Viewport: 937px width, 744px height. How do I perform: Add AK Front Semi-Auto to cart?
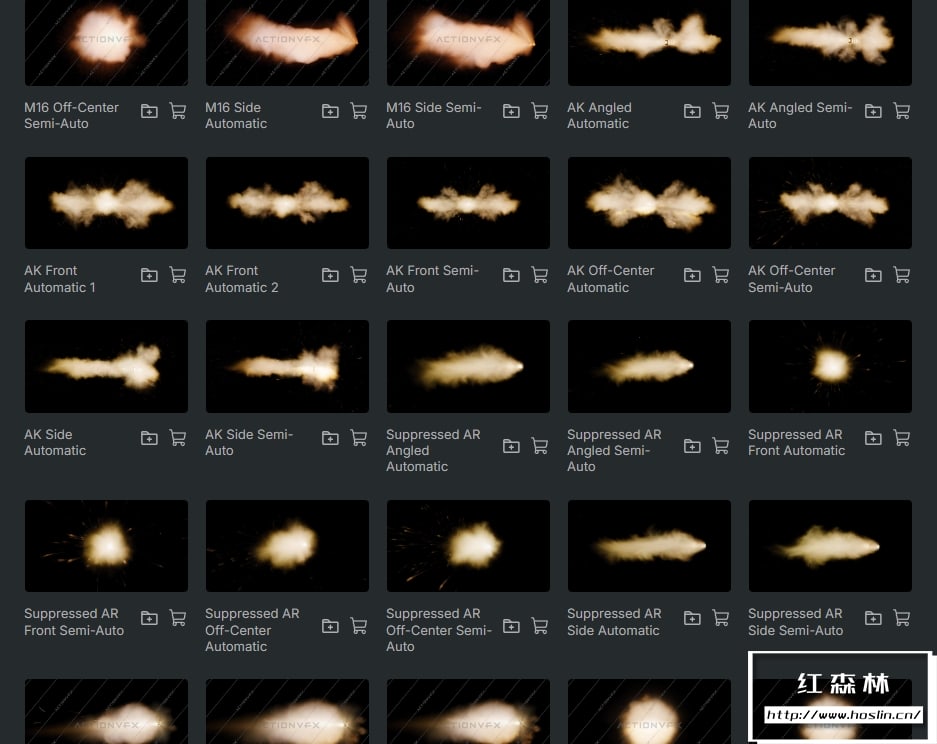coord(540,275)
